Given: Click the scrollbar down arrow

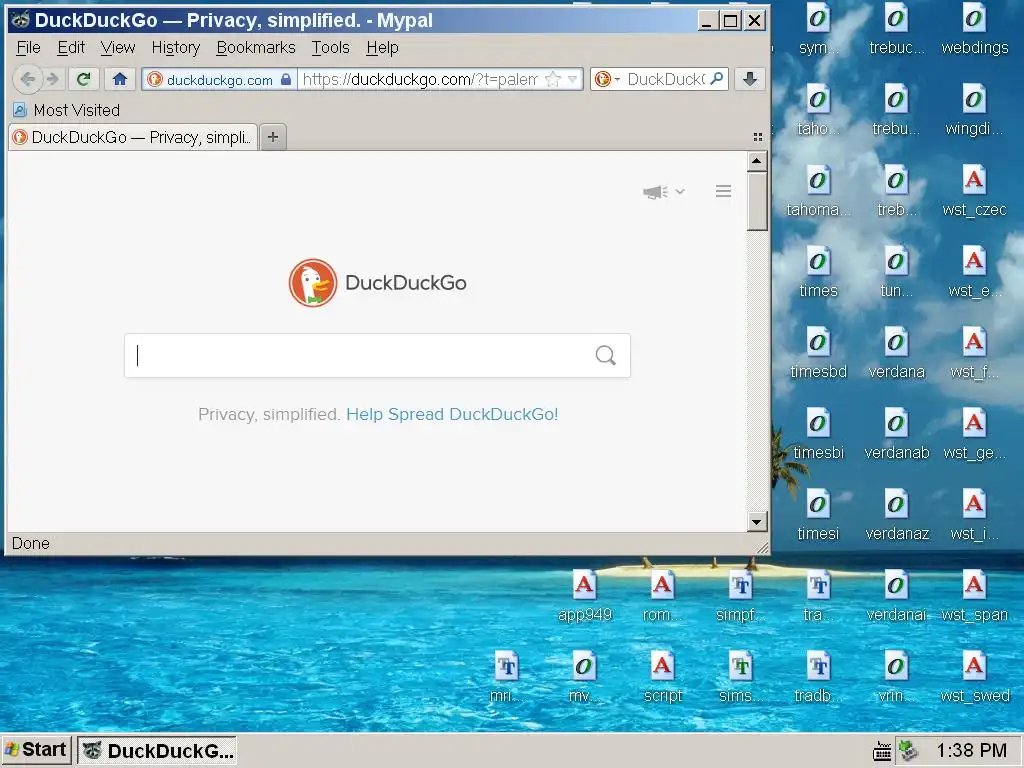Looking at the screenshot, I should [x=756, y=521].
